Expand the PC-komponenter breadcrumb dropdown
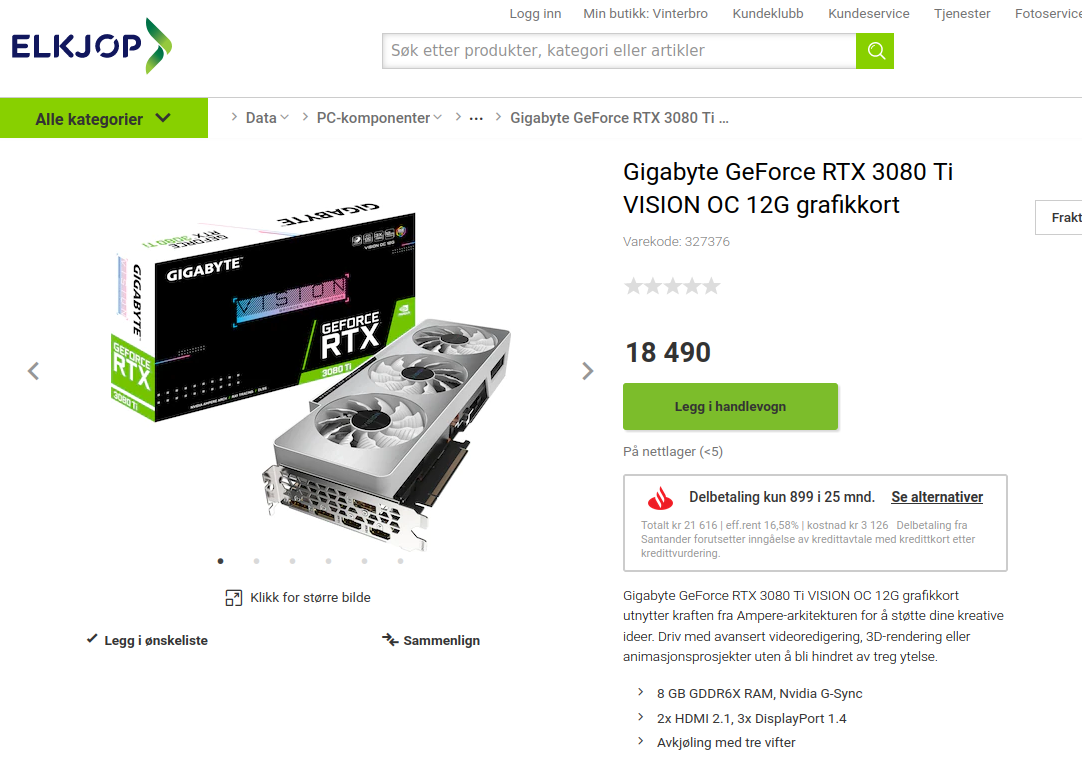This screenshot has height=769, width=1082. coord(379,118)
